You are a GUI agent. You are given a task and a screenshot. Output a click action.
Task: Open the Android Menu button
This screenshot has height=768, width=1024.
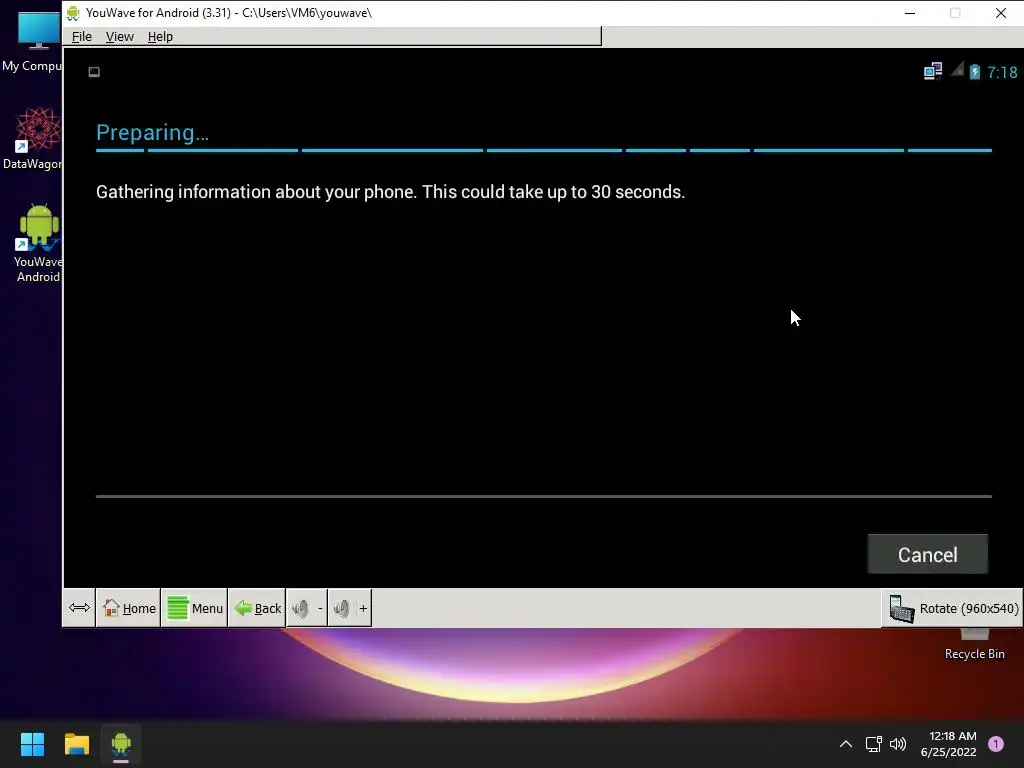point(195,608)
